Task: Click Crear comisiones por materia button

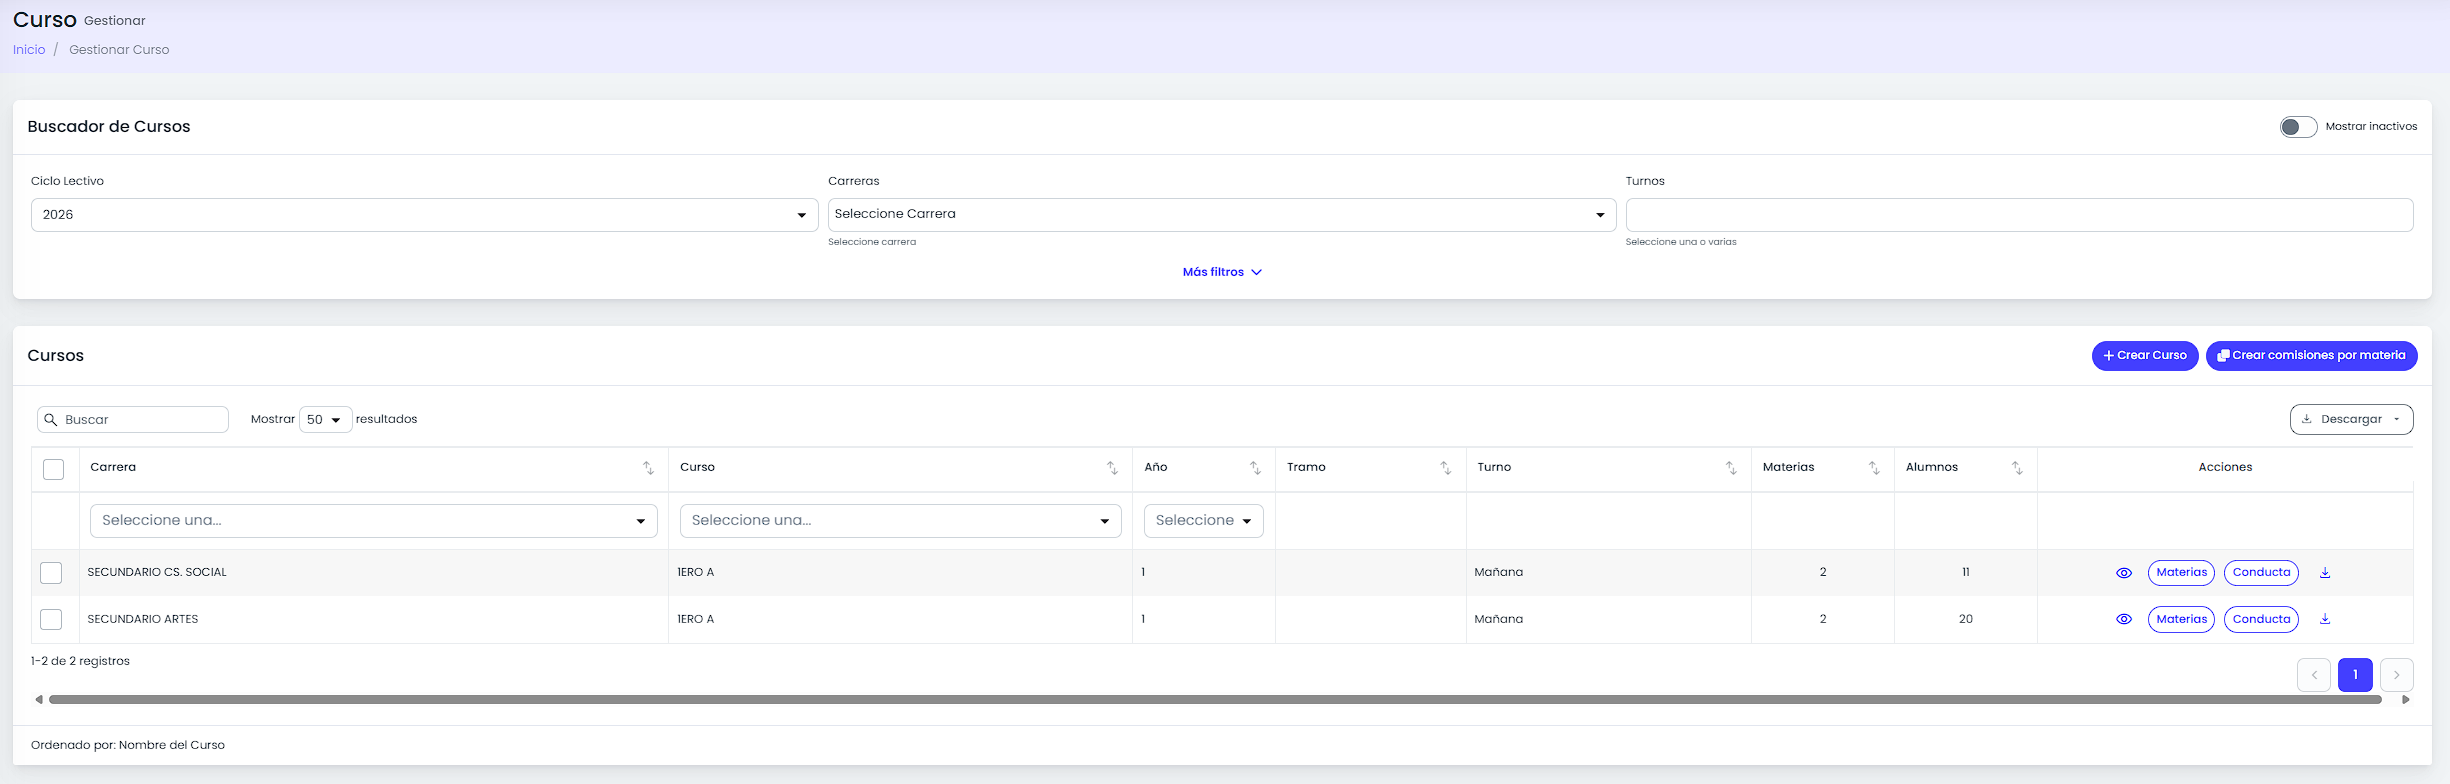Action: pos(2312,356)
